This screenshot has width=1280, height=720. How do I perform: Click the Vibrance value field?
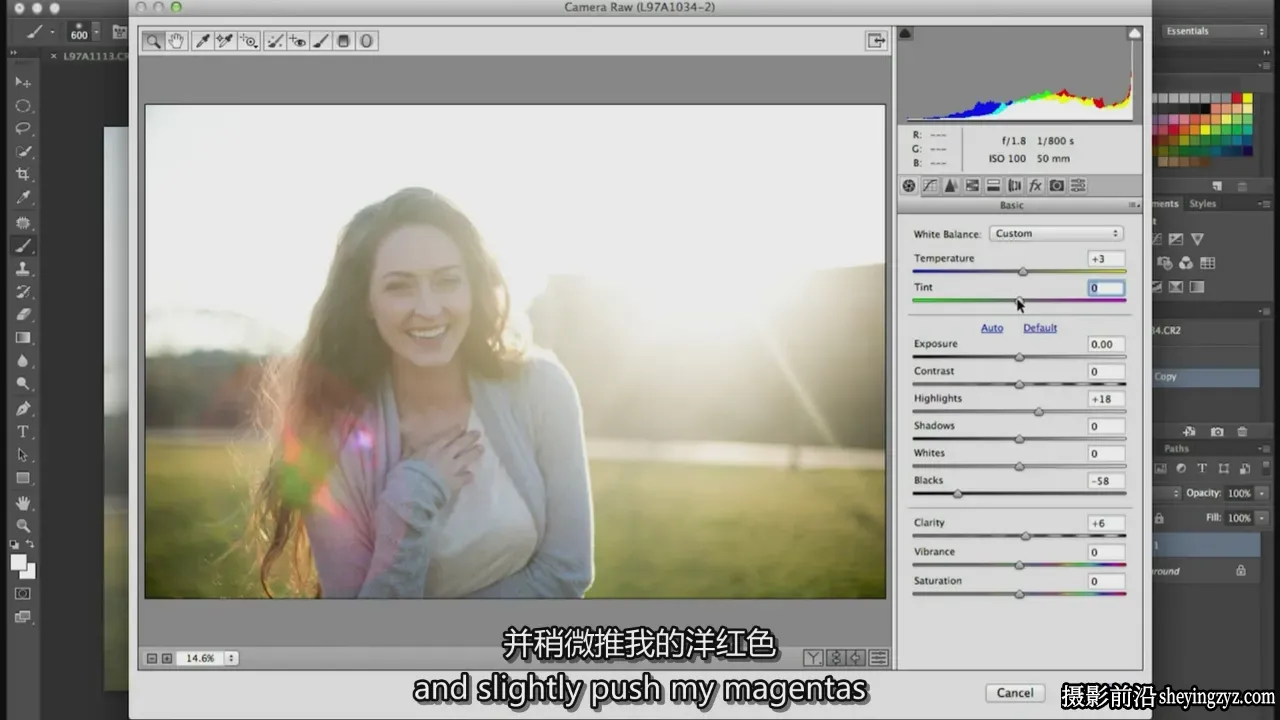pyautogui.click(x=1106, y=552)
